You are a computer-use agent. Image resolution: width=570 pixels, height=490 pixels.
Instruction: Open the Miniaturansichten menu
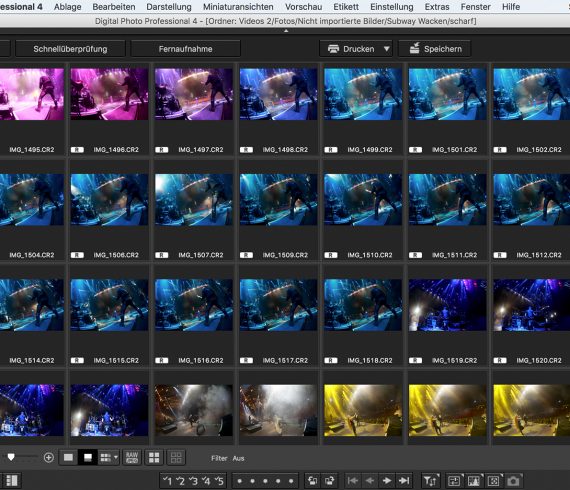coord(238,7)
